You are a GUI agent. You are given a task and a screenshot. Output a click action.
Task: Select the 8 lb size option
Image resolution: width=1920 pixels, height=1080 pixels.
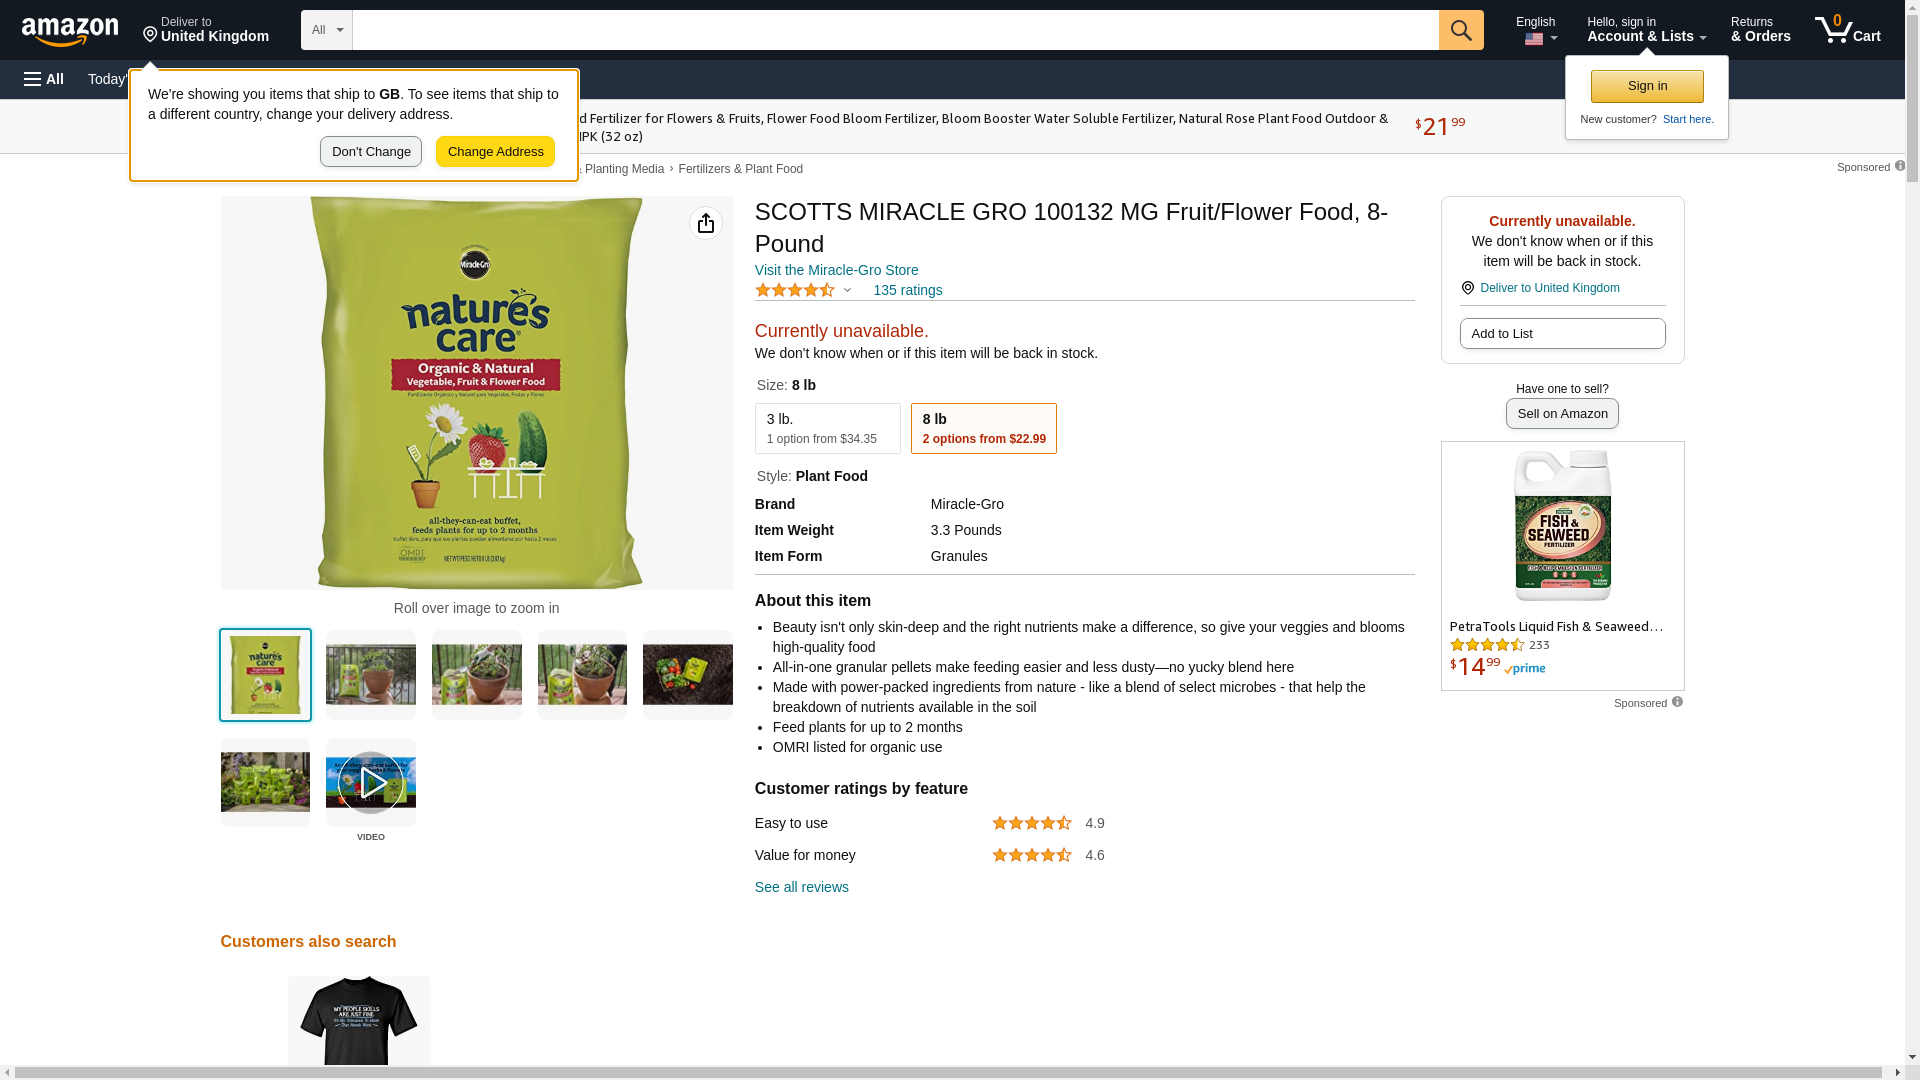pyautogui.click(x=983, y=428)
